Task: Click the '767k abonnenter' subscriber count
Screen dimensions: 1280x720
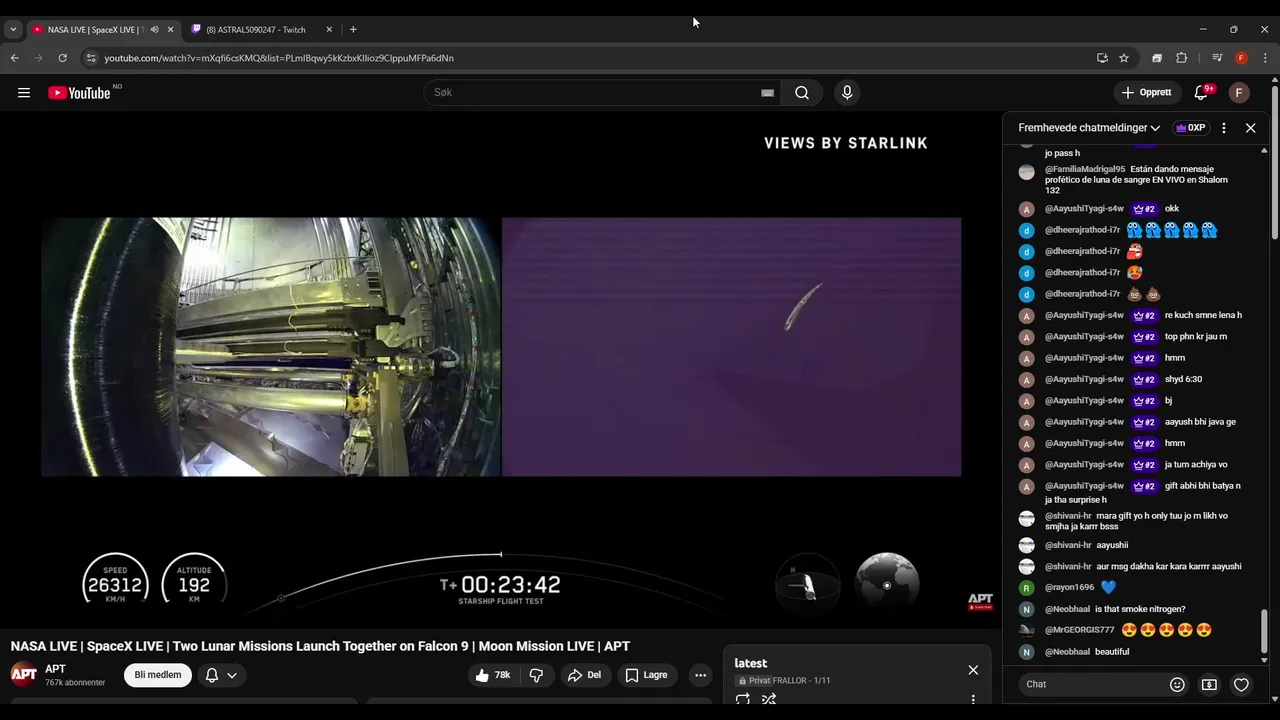Action: click(x=75, y=683)
